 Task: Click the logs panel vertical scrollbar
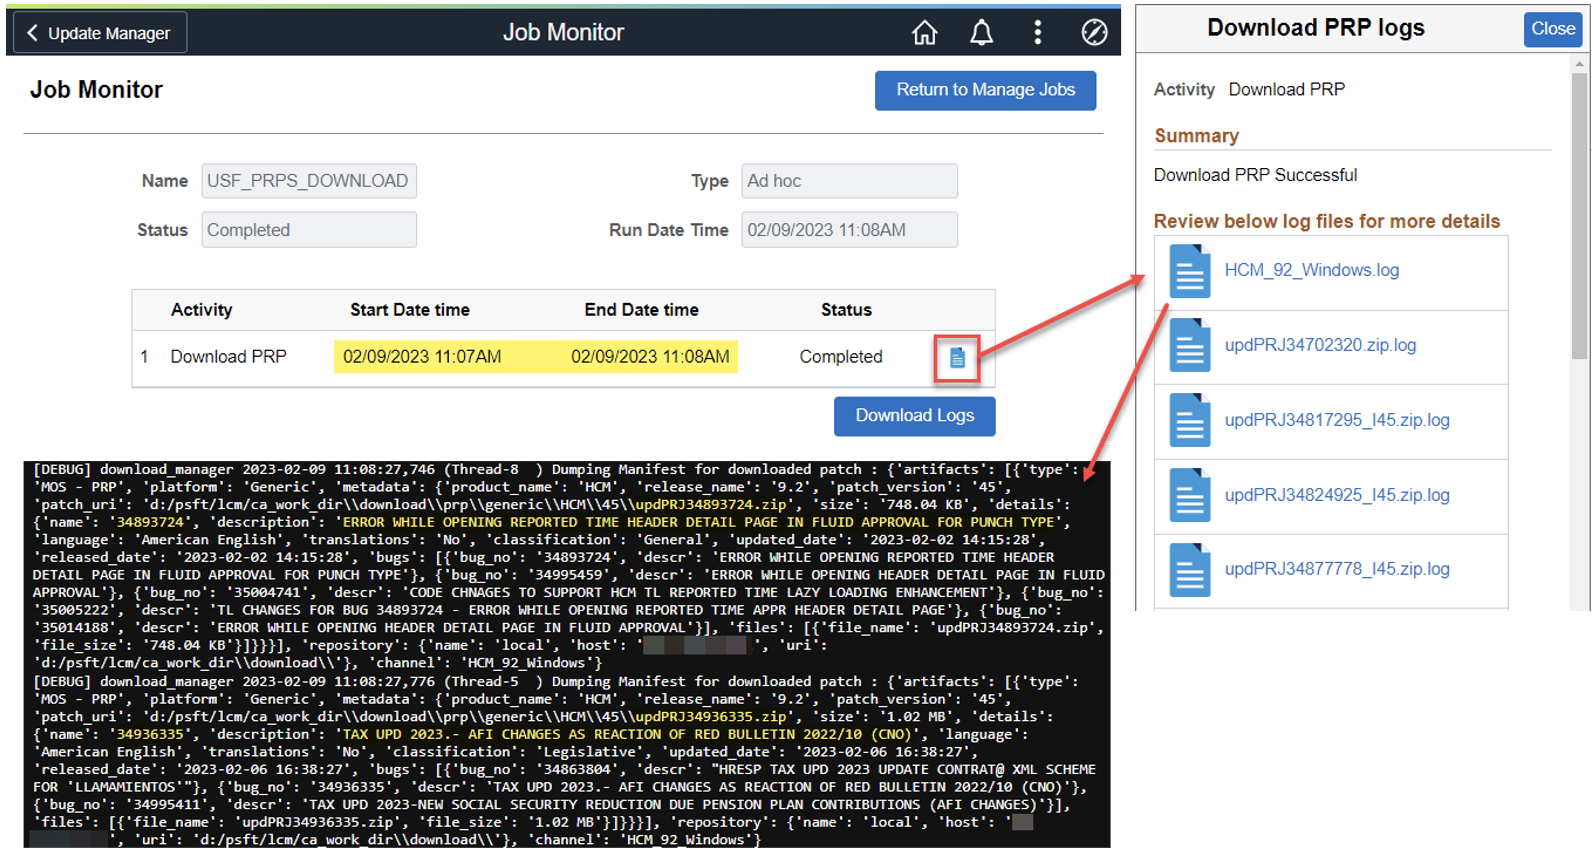(x=1580, y=215)
